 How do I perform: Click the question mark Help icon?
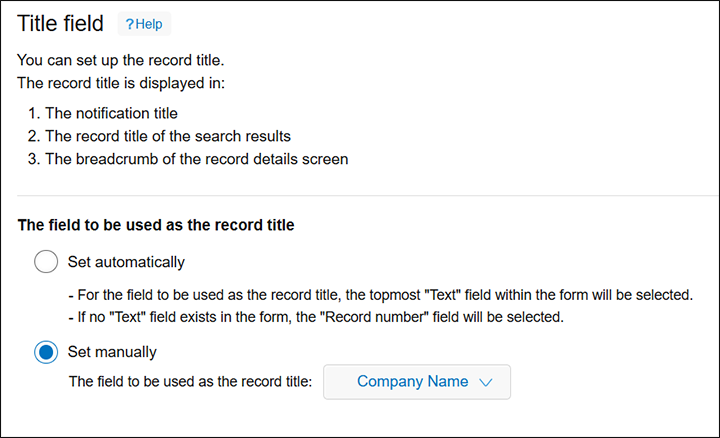pos(129,24)
